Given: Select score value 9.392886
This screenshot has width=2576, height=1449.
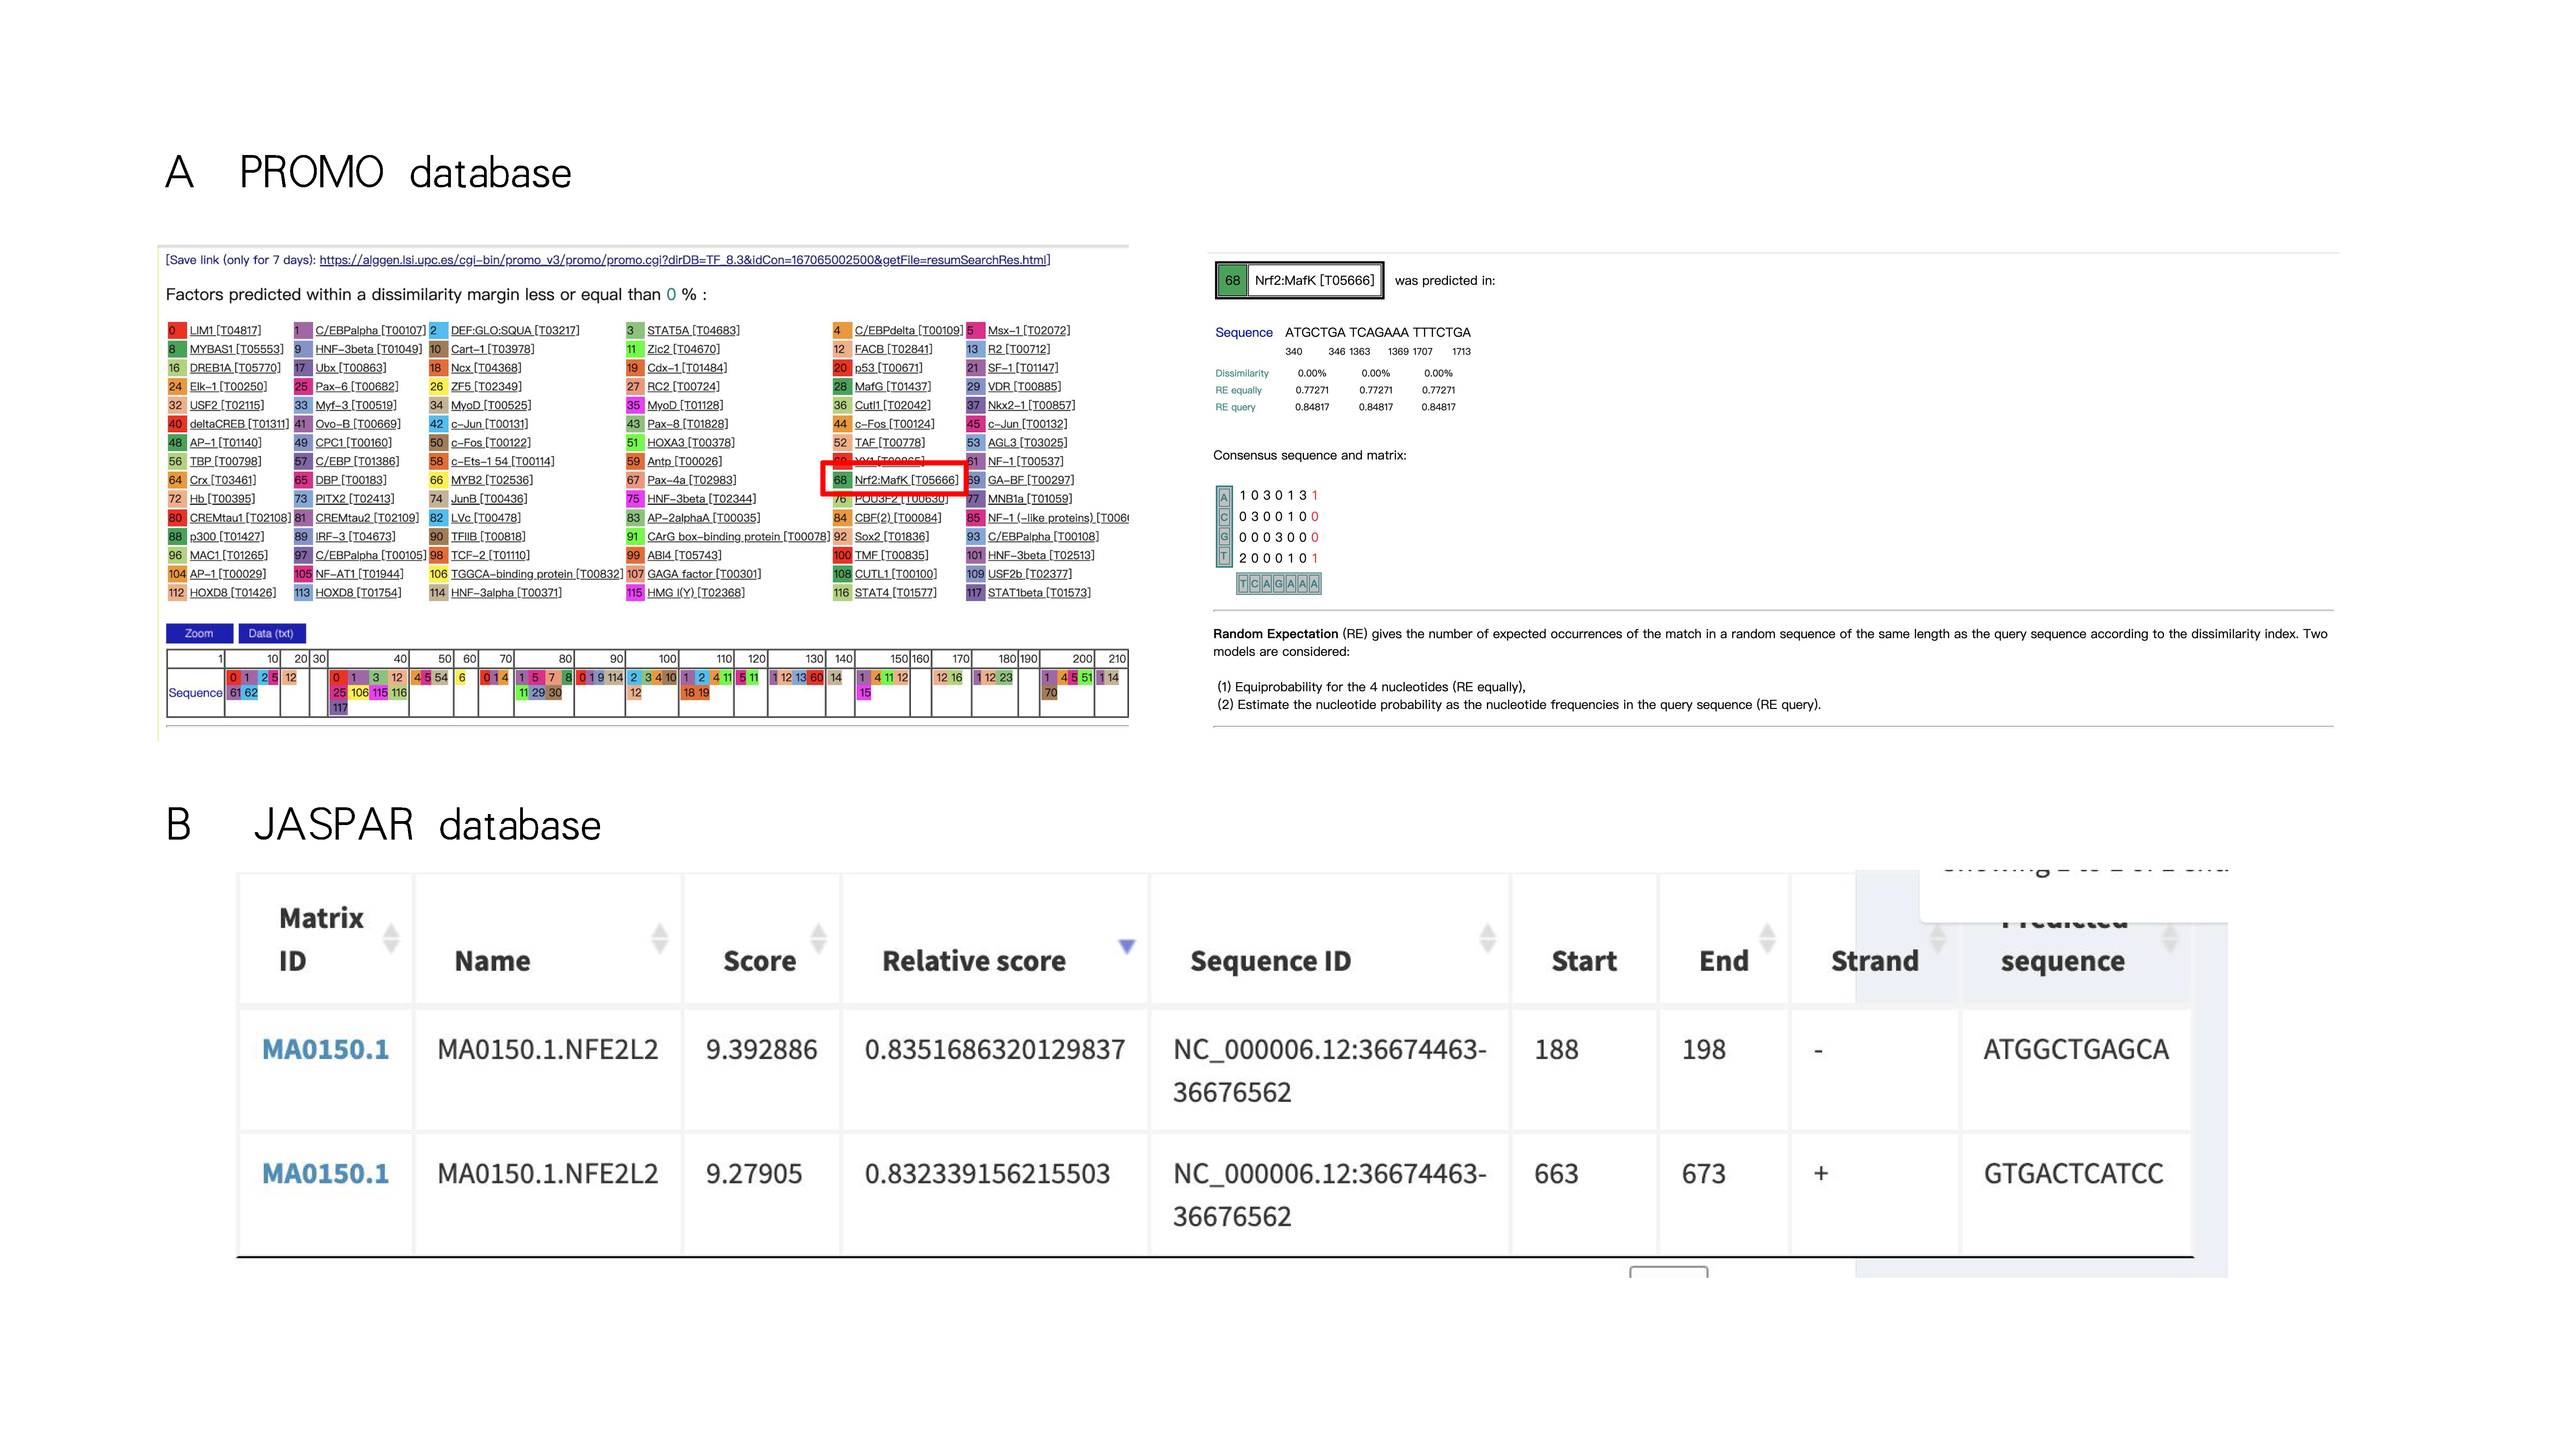Looking at the screenshot, I should 761,1049.
